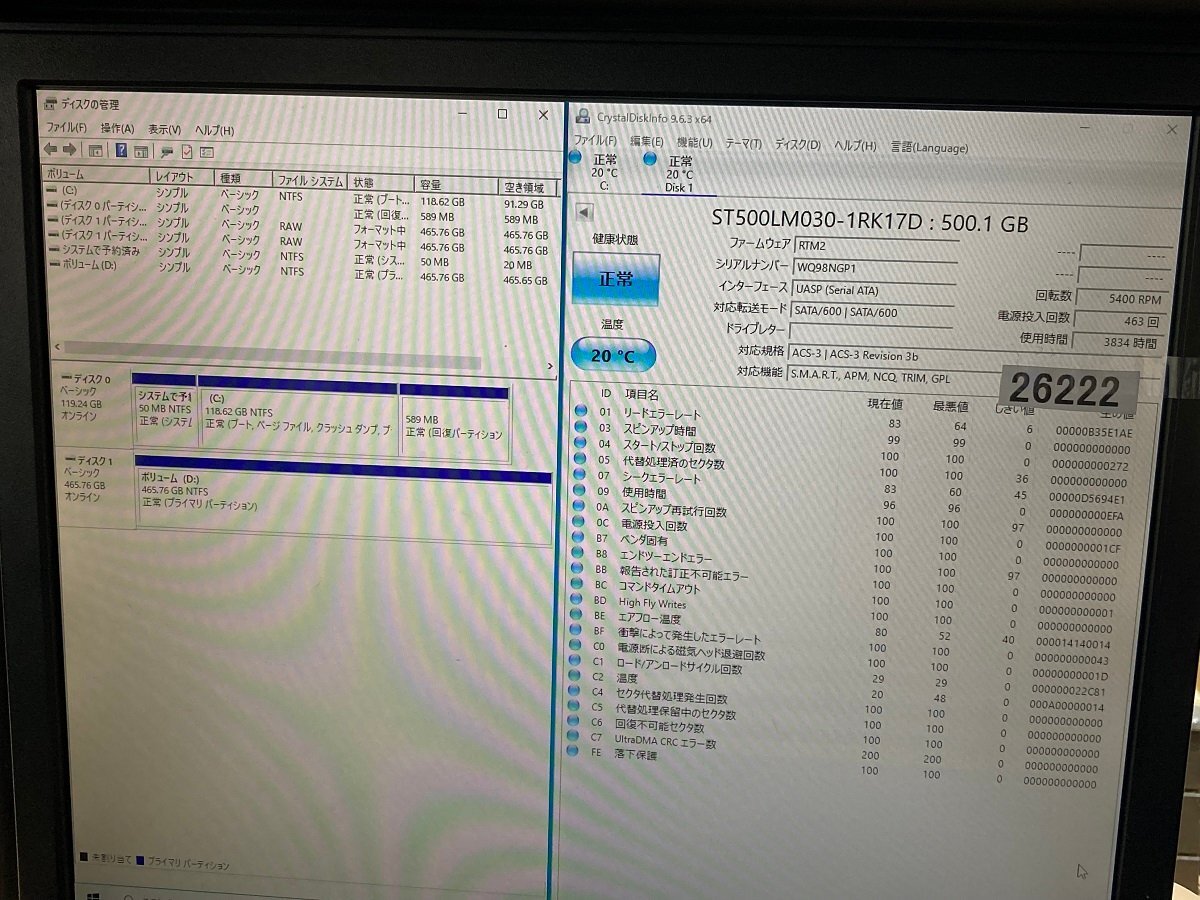
Task: Switch to the Disk 1 drive tab
Action: 679,173
